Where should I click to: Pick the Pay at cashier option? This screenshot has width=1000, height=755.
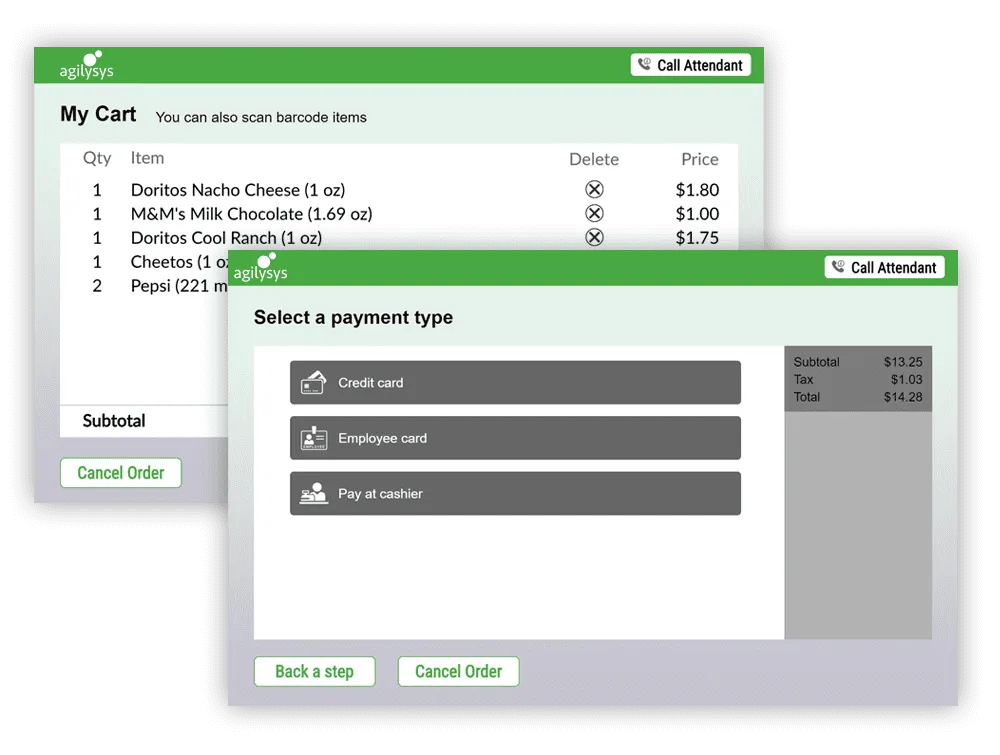[515, 494]
